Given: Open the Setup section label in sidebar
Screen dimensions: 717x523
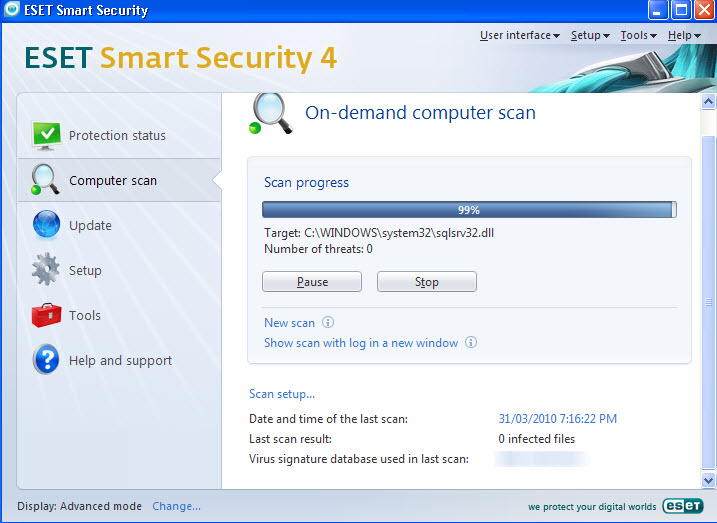Looking at the screenshot, I should tap(85, 271).
